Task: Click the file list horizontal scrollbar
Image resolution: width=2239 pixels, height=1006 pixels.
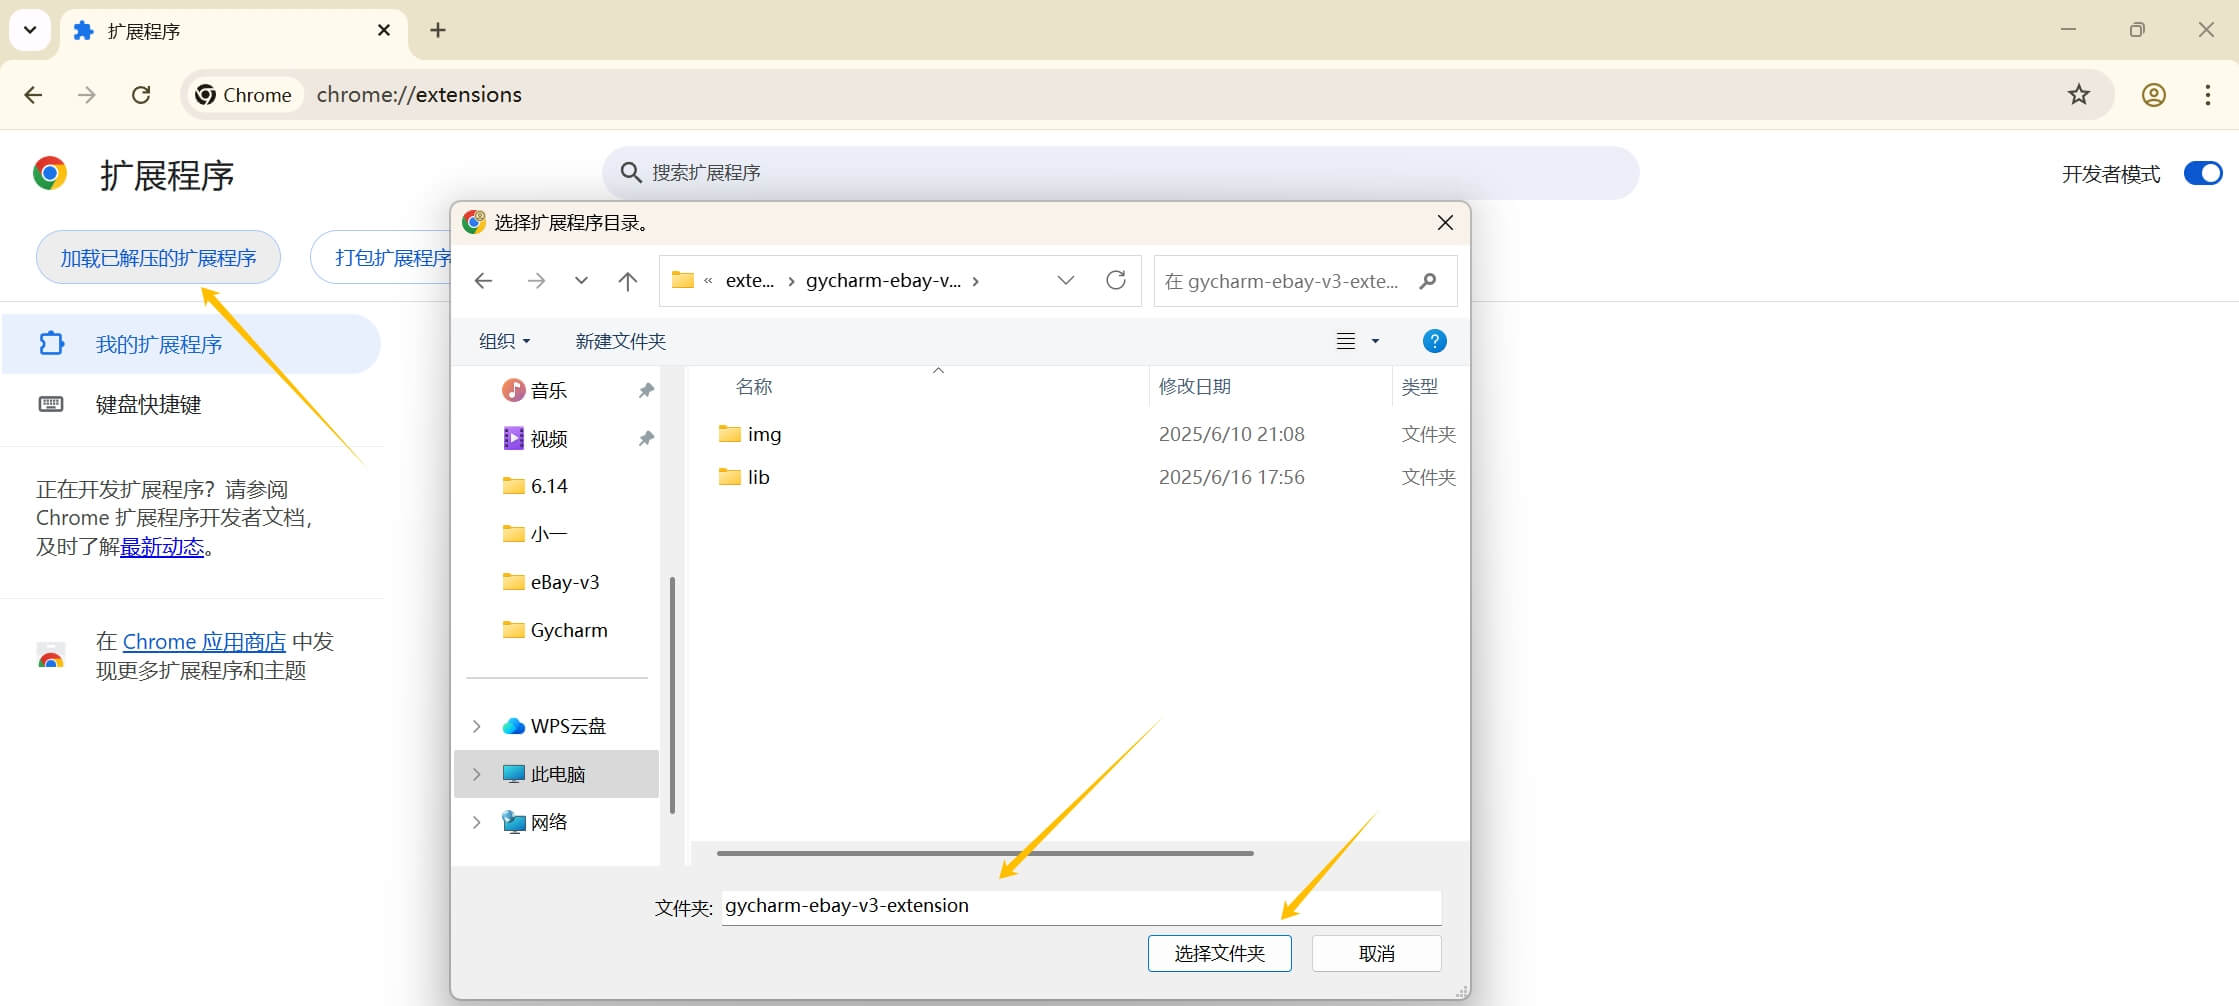Action: (985, 853)
